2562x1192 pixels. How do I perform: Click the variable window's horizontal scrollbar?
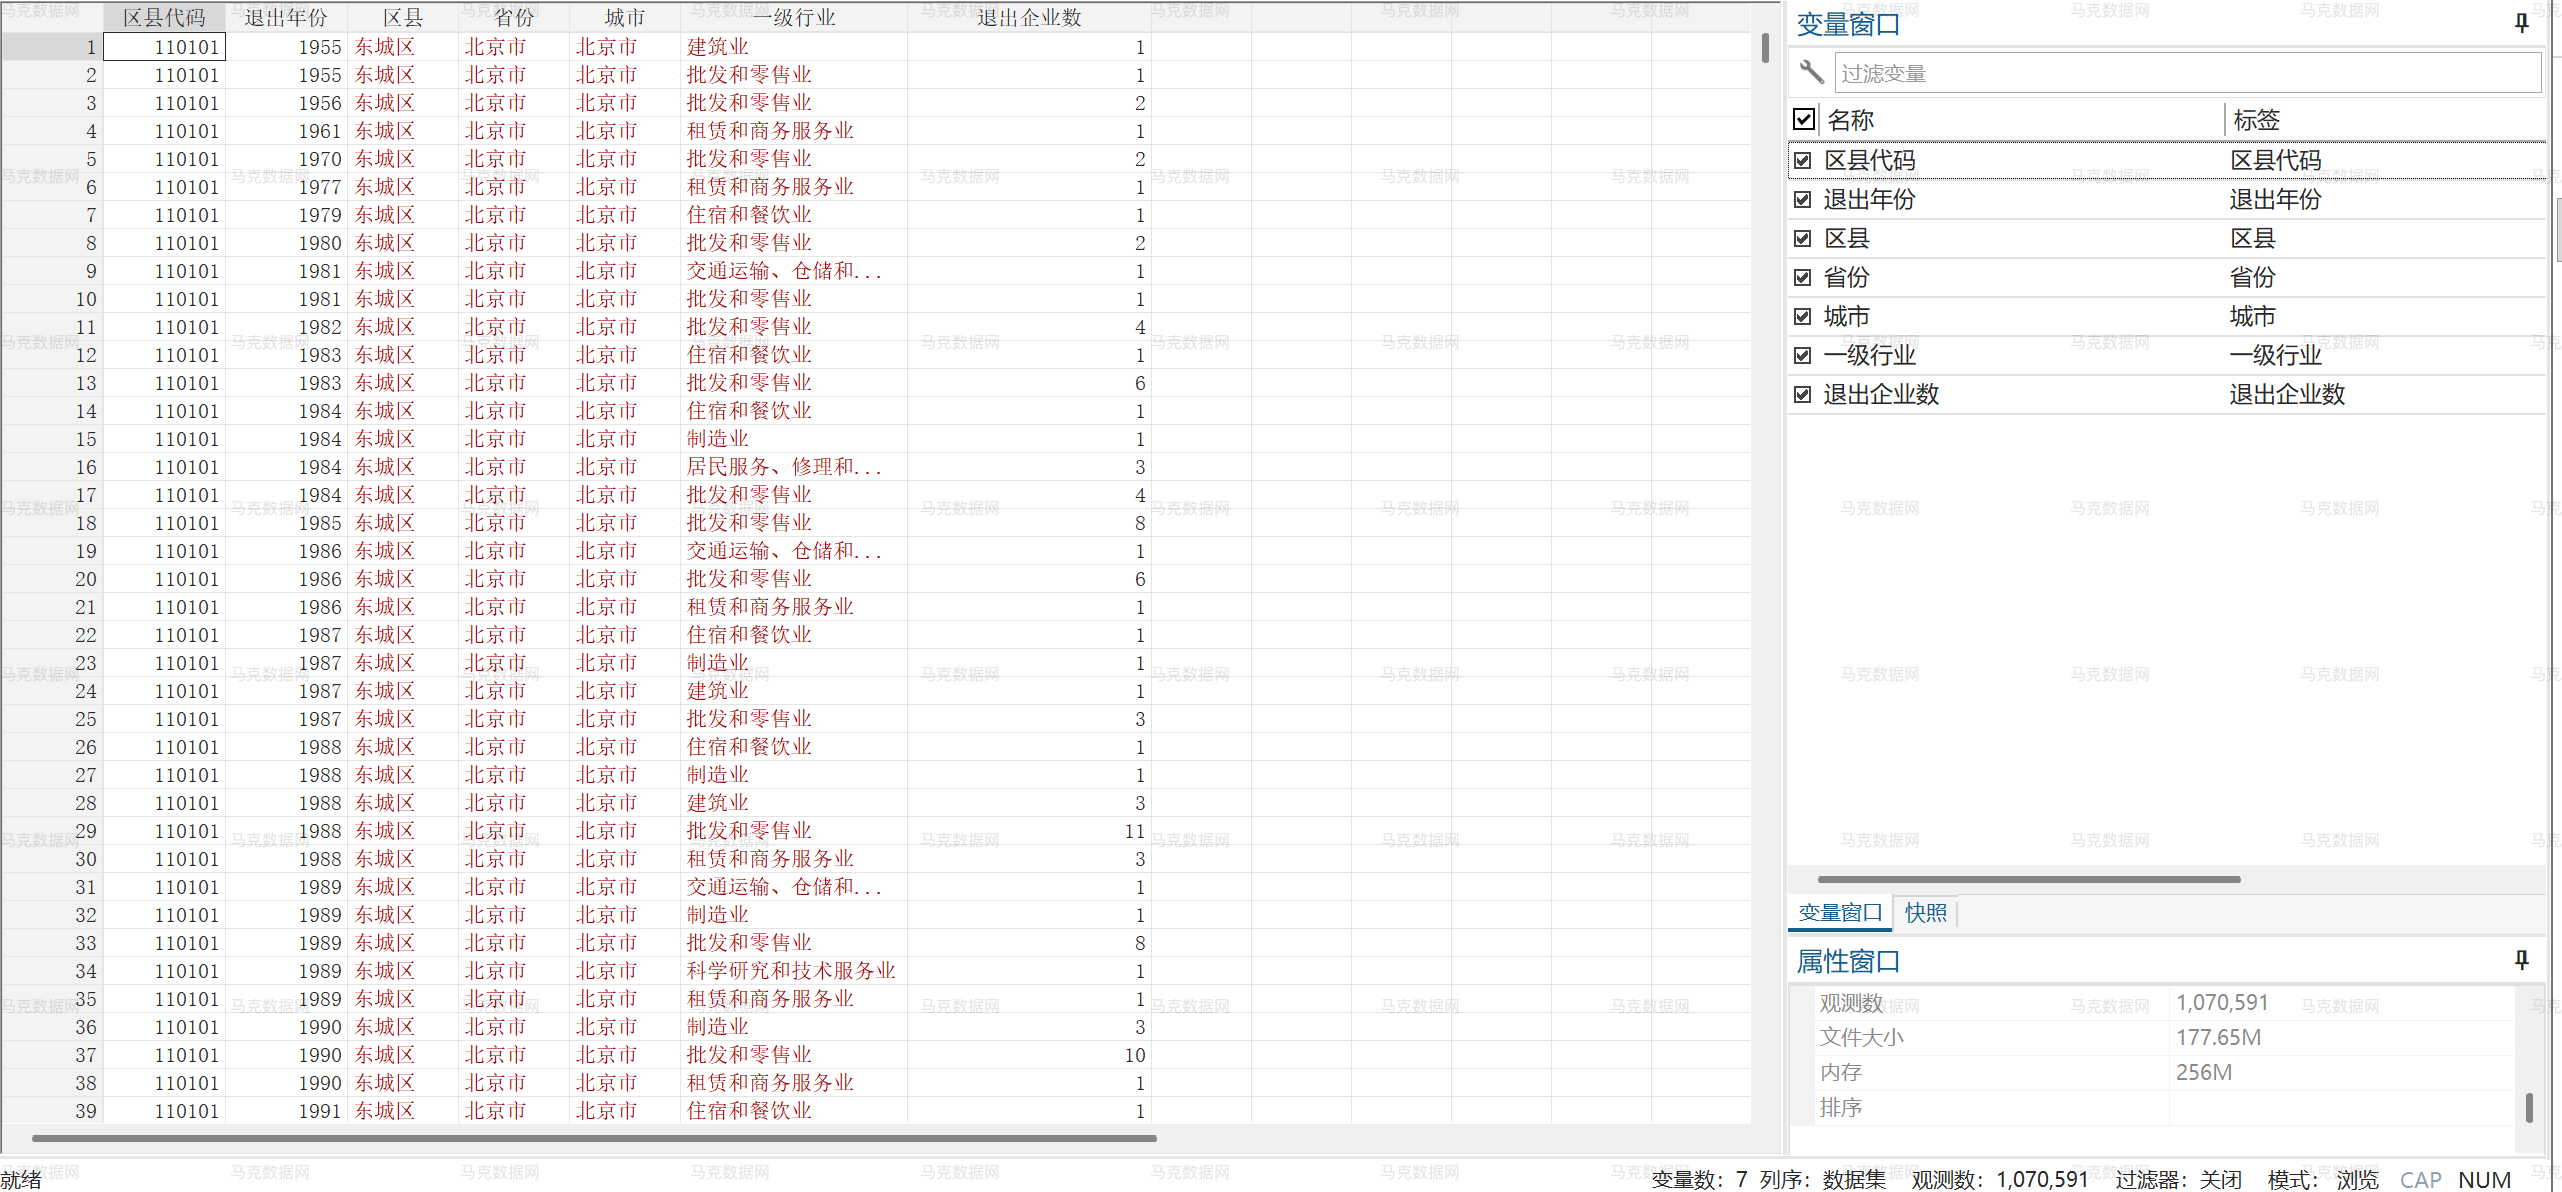[x=2030, y=879]
